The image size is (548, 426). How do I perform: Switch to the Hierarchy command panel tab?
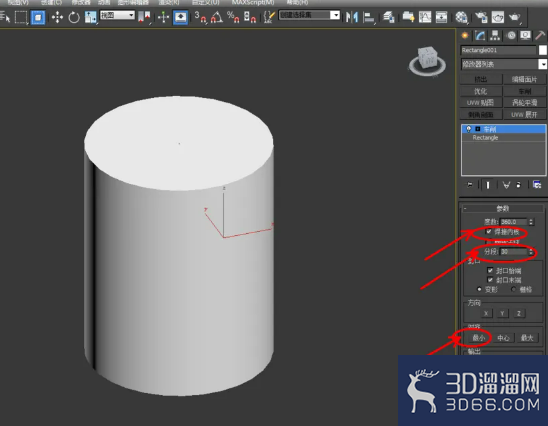(495, 35)
